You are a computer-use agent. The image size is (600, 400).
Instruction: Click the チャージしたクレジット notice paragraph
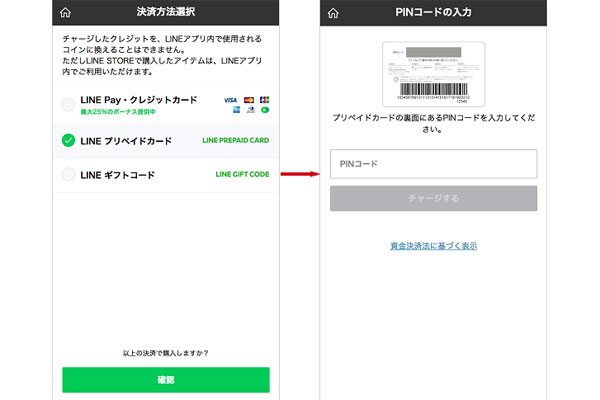point(162,55)
